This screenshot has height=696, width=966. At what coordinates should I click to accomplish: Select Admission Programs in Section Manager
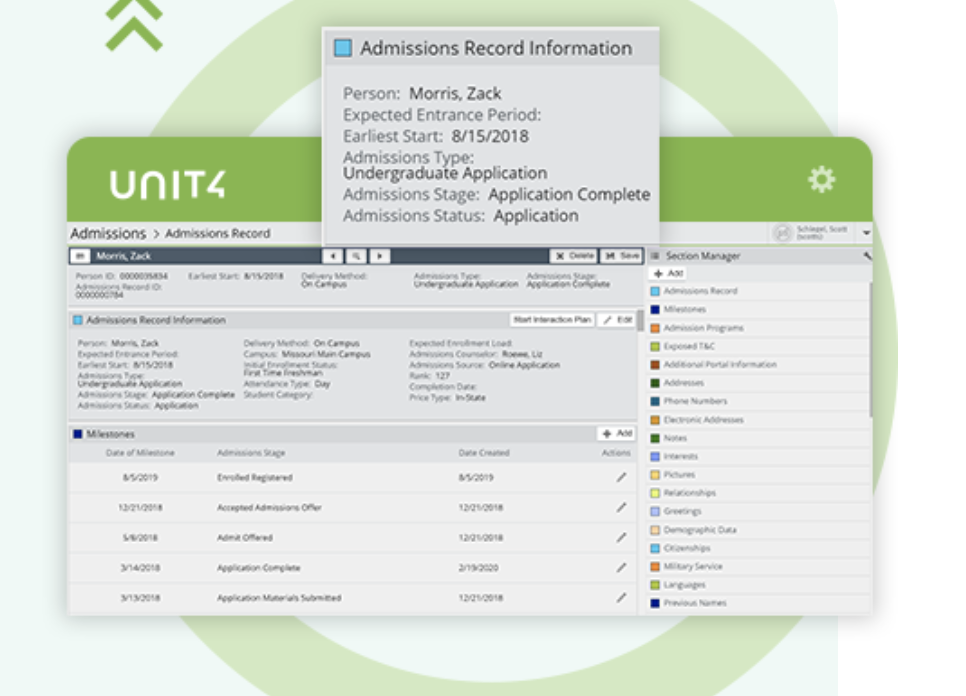[x=703, y=328]
